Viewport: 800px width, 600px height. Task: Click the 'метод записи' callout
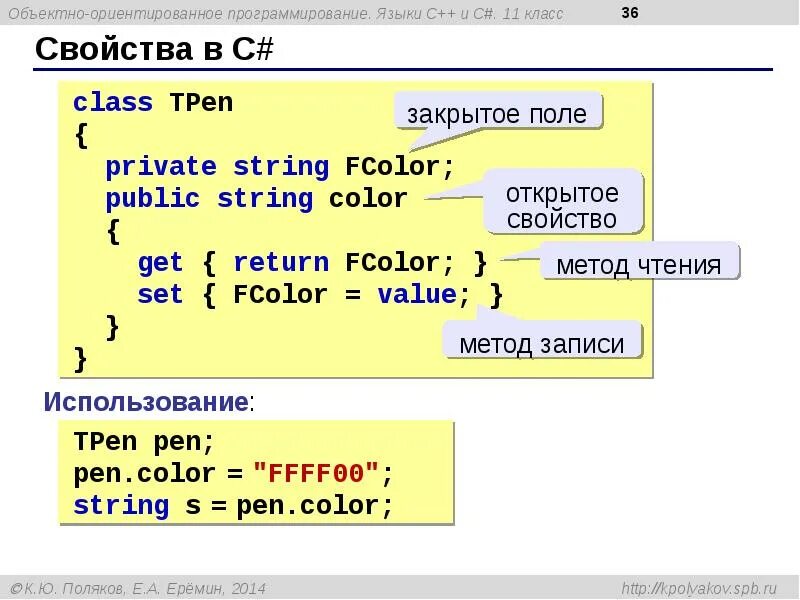(x=542, y=341)
